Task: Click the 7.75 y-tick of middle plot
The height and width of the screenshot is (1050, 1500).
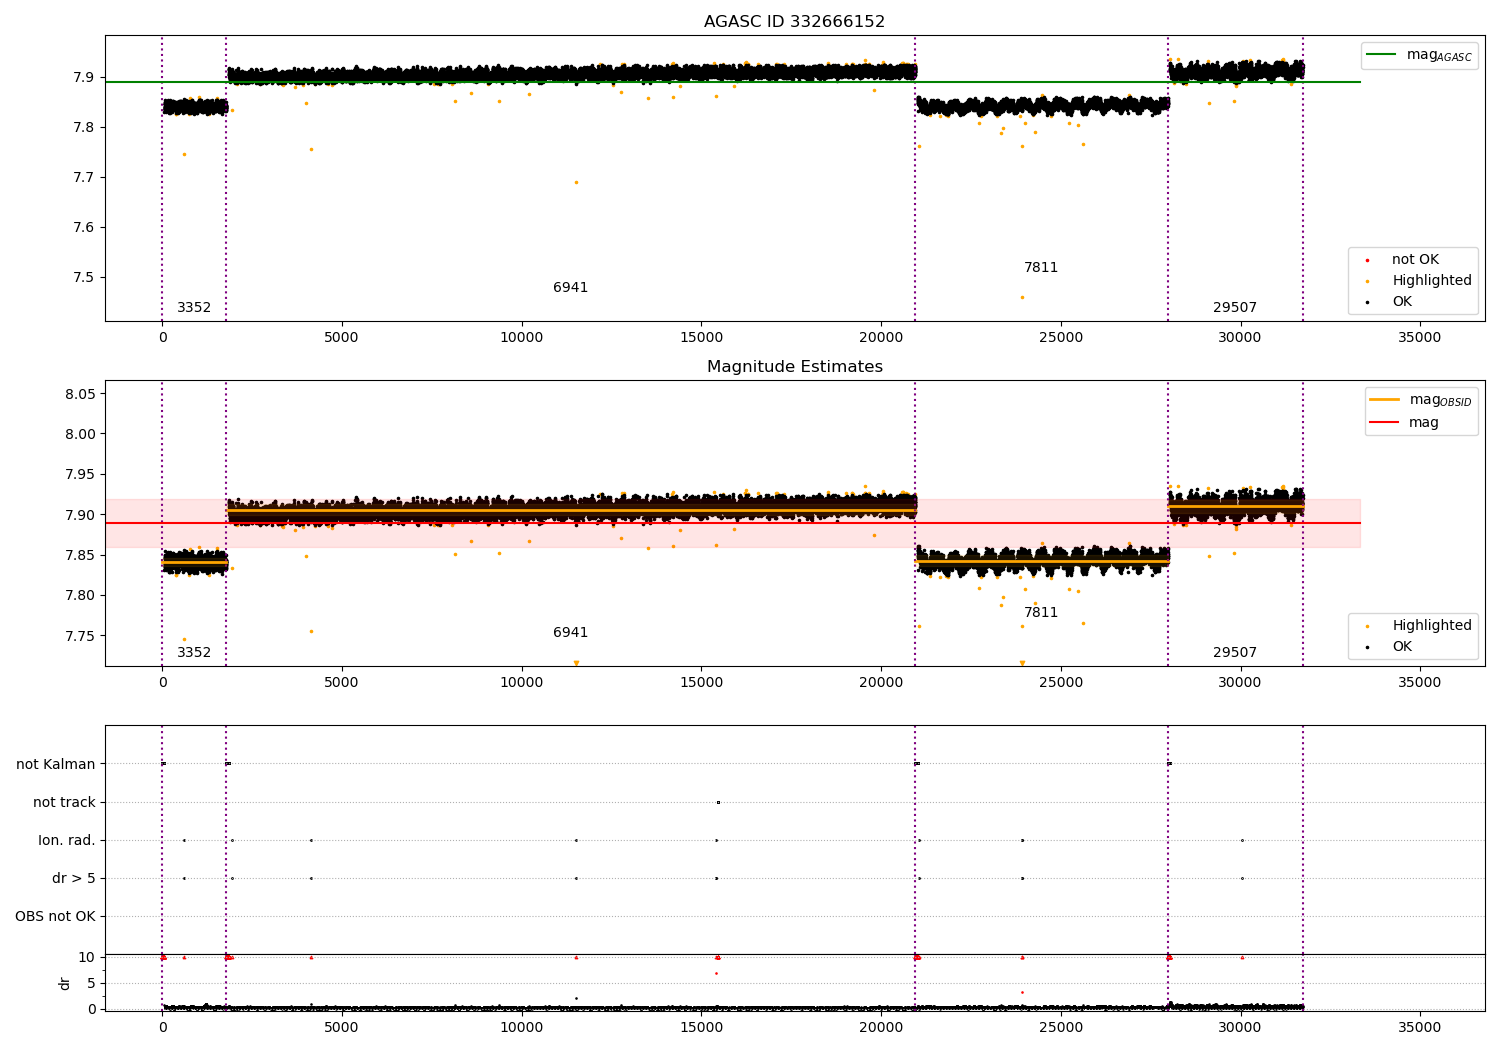Action: click(80, 636)
